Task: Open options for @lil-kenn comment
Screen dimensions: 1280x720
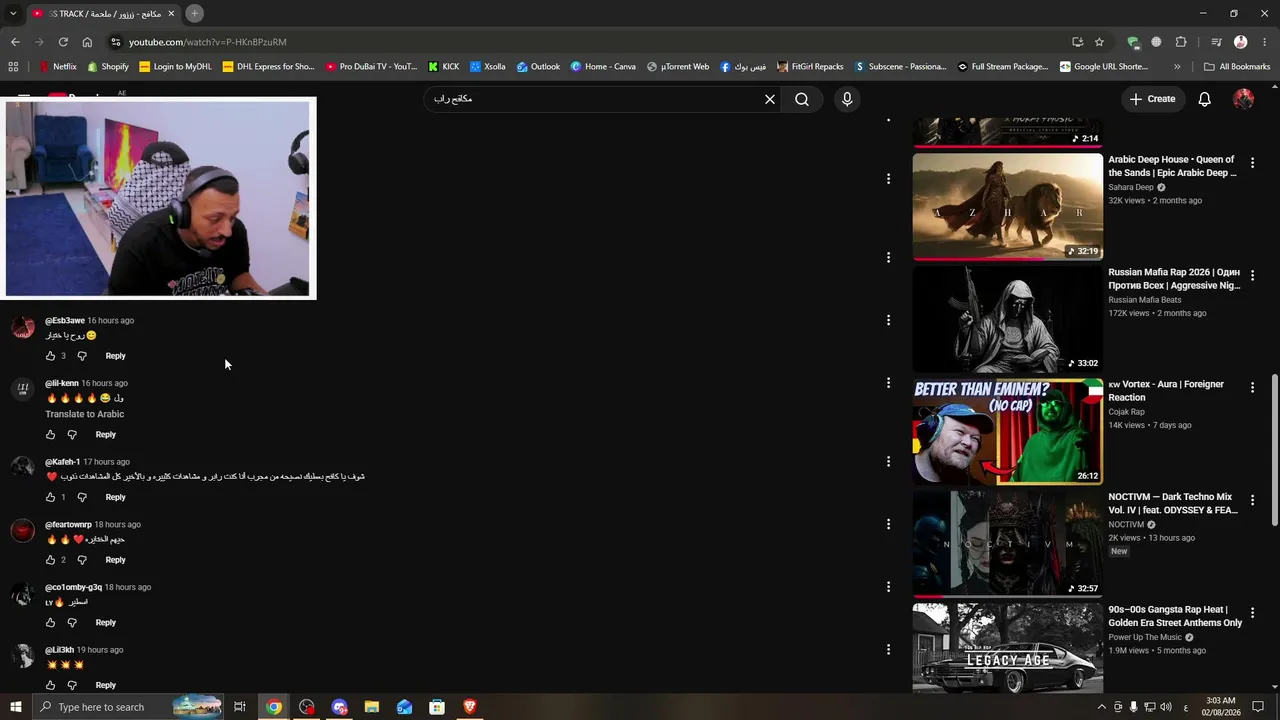Action: point(888,383)
